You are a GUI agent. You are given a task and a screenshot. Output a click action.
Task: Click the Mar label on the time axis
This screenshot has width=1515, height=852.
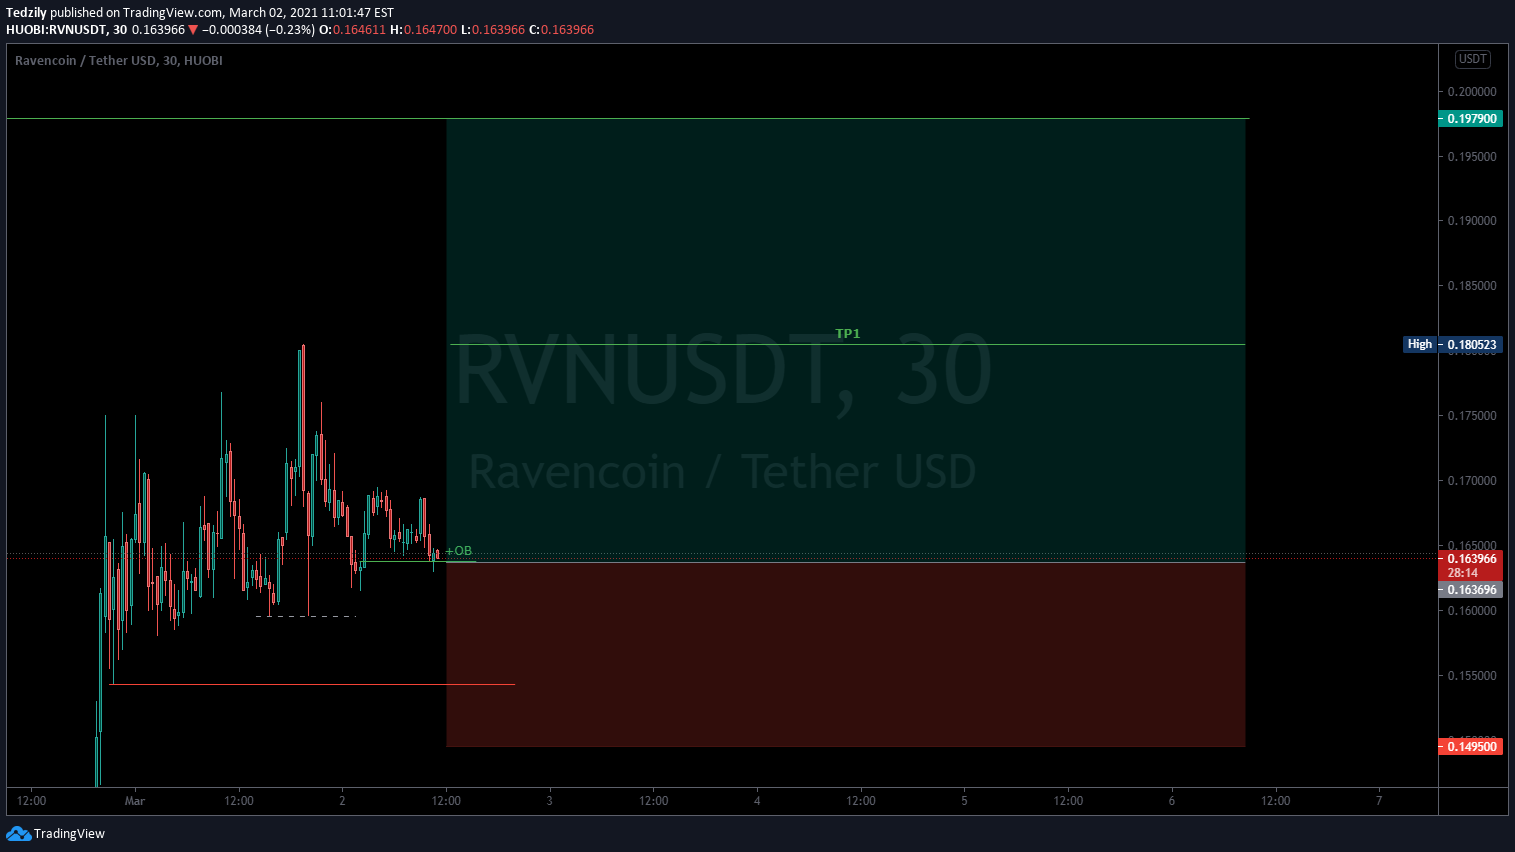pos(135,801)
